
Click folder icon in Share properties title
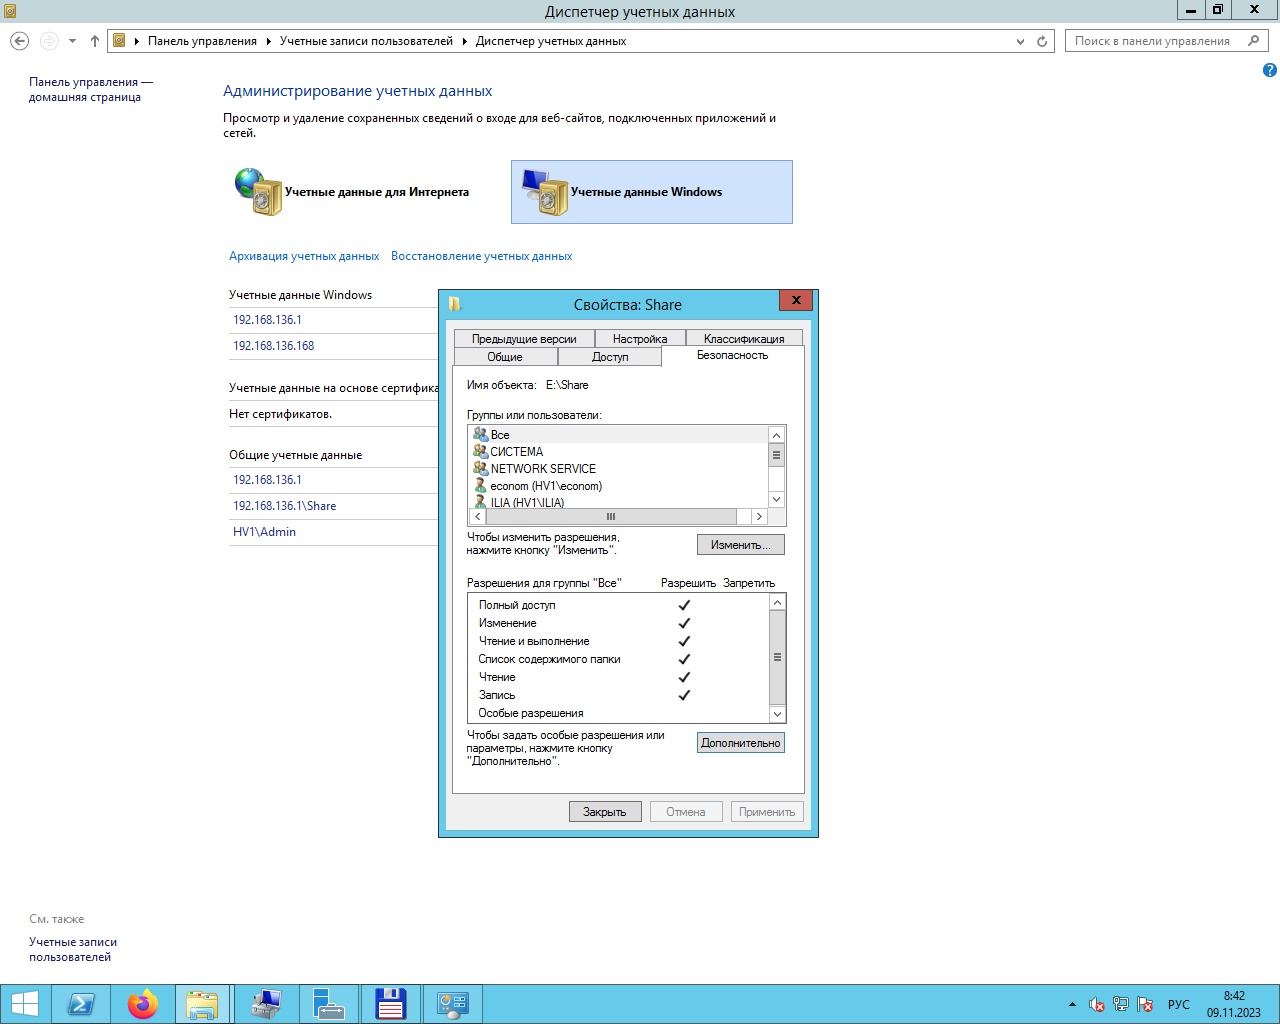[455, 304]
